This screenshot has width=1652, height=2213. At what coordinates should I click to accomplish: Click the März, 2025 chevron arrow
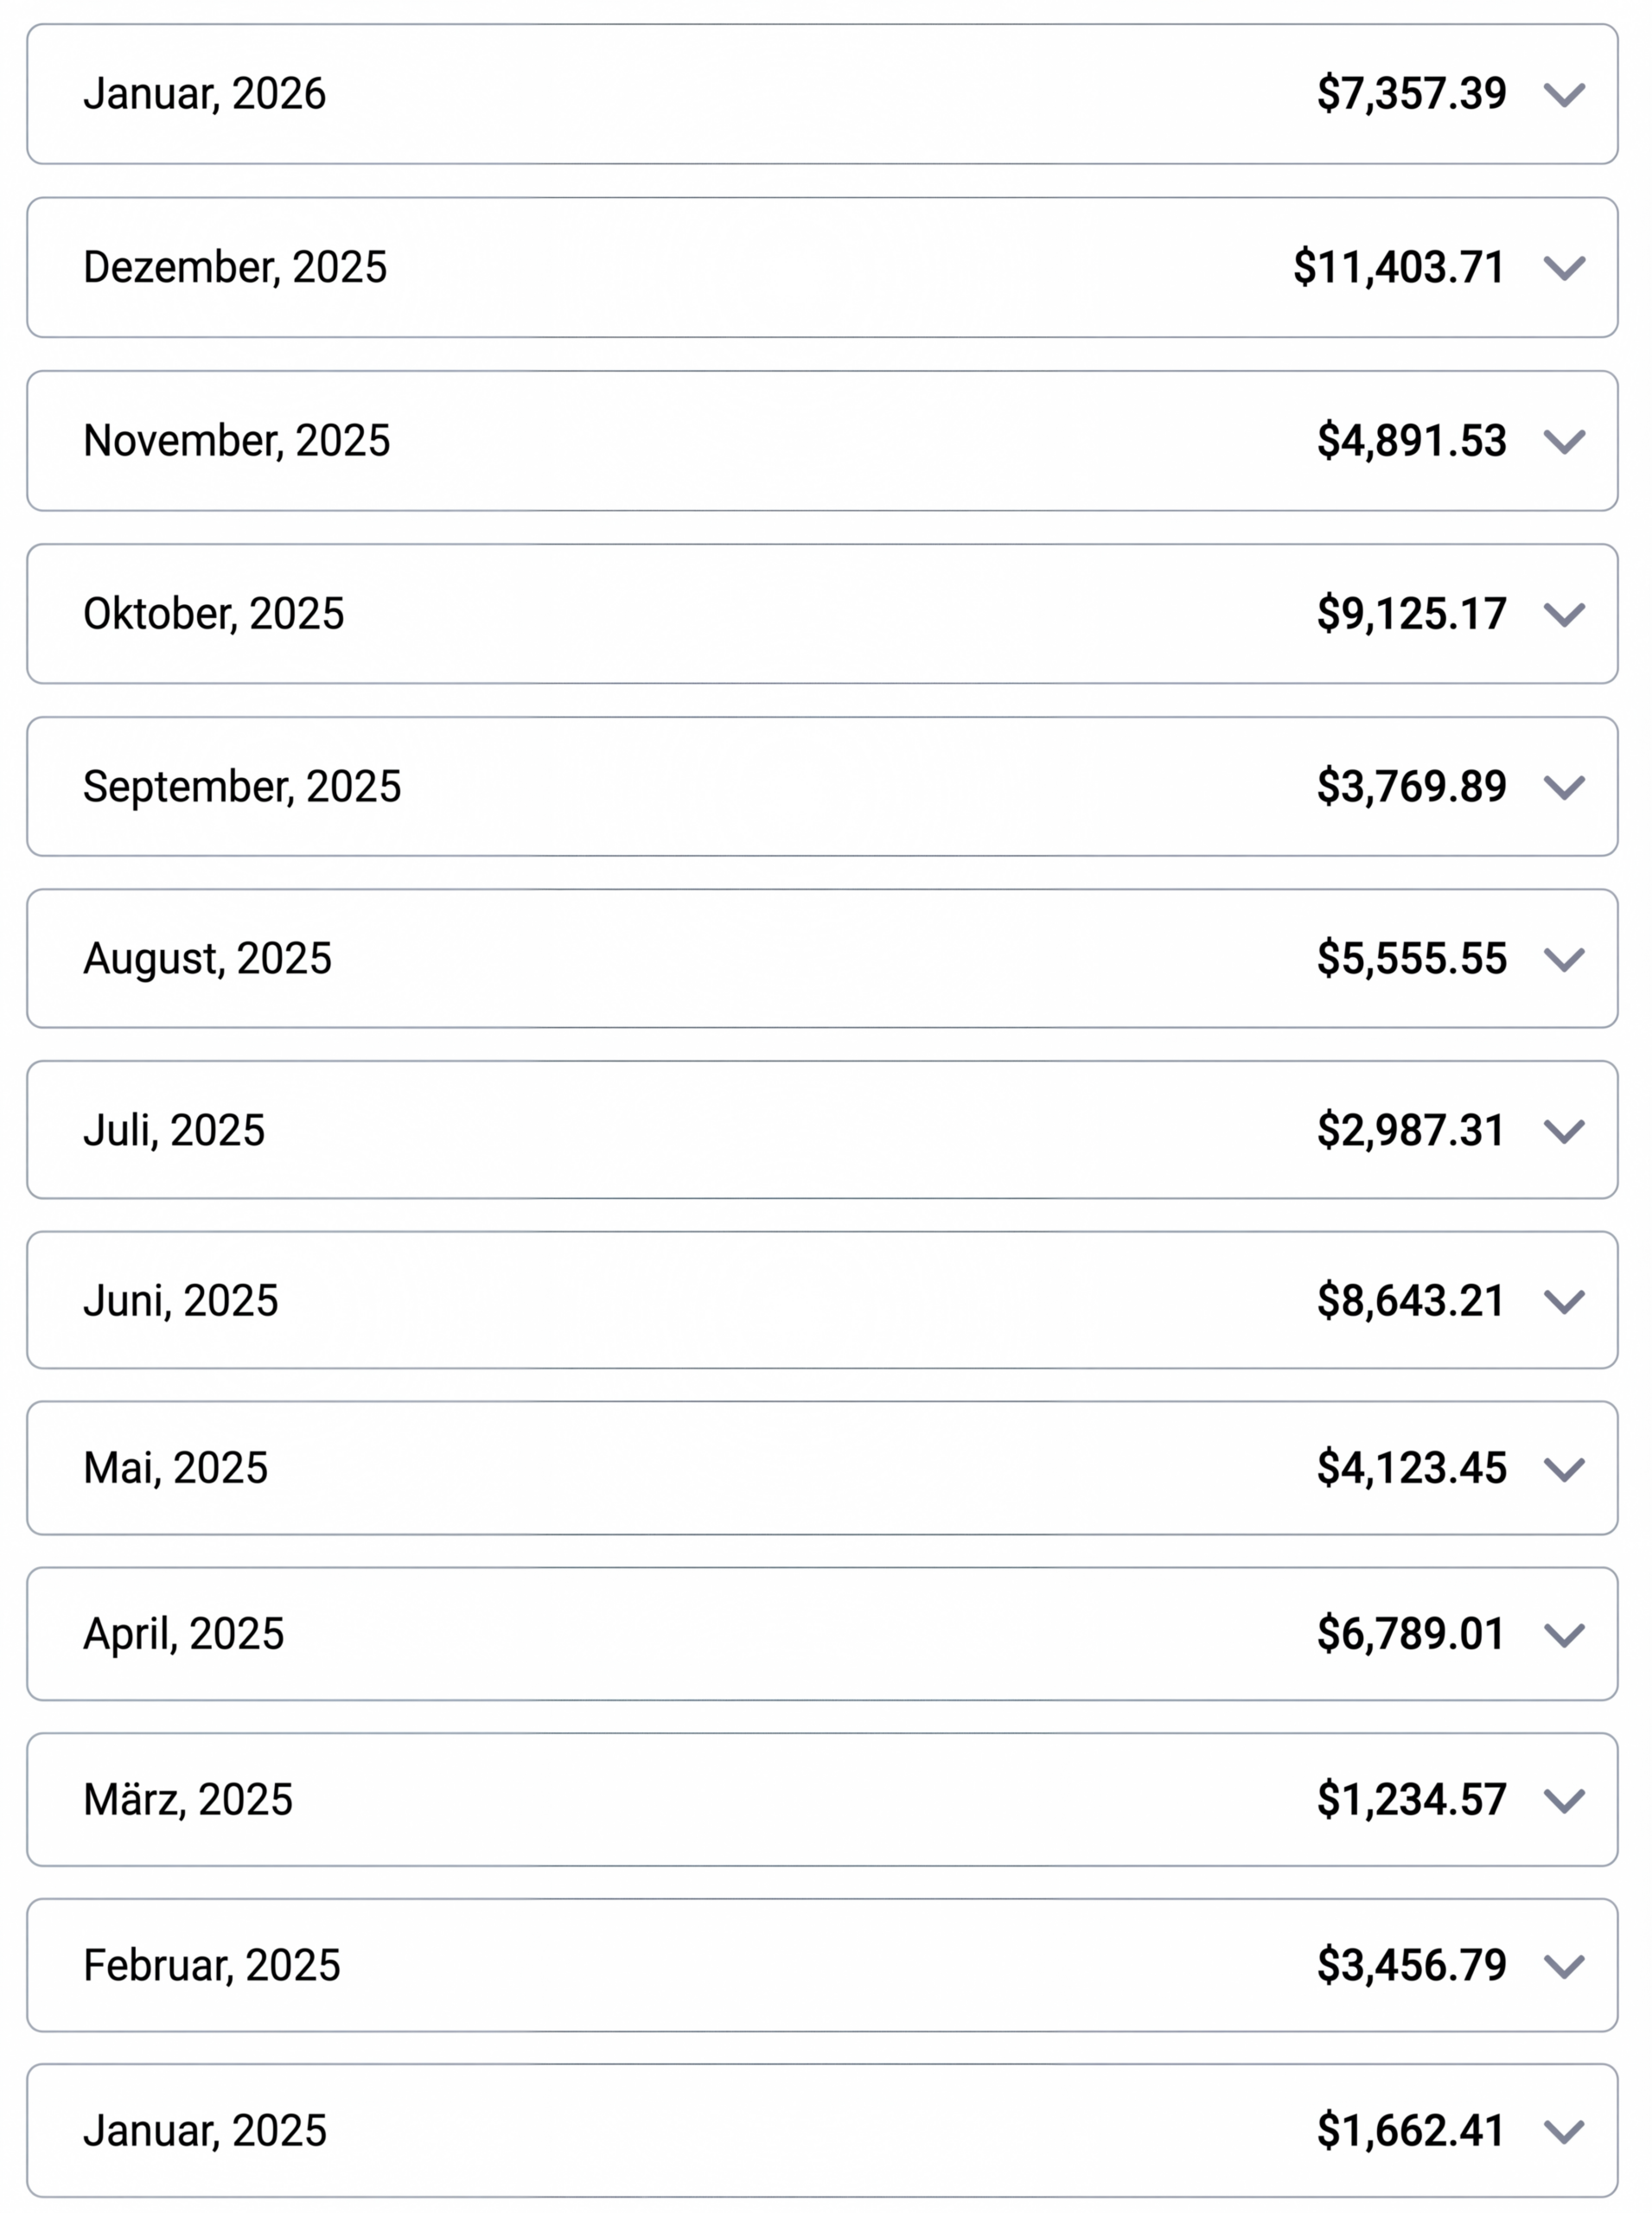[x=1563, y=1801]
